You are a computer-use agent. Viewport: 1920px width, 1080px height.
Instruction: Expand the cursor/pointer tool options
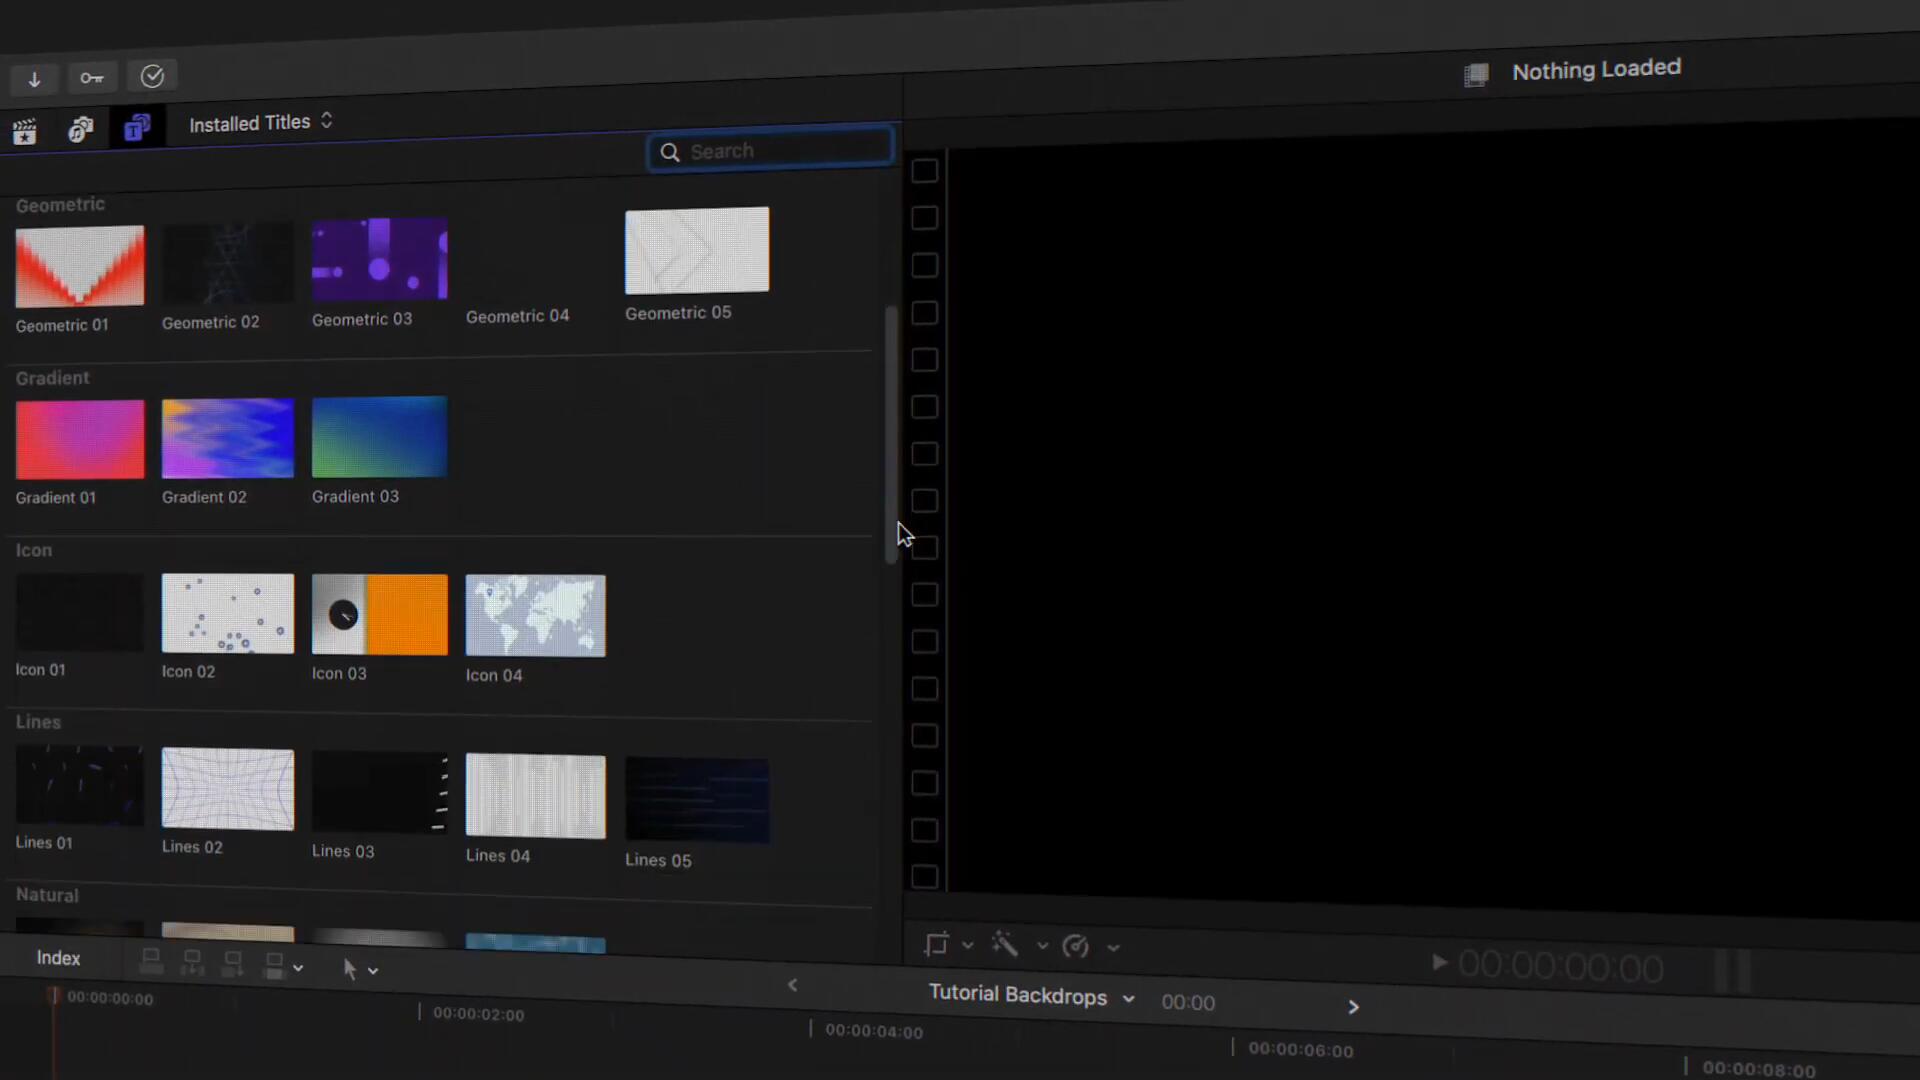372,968
